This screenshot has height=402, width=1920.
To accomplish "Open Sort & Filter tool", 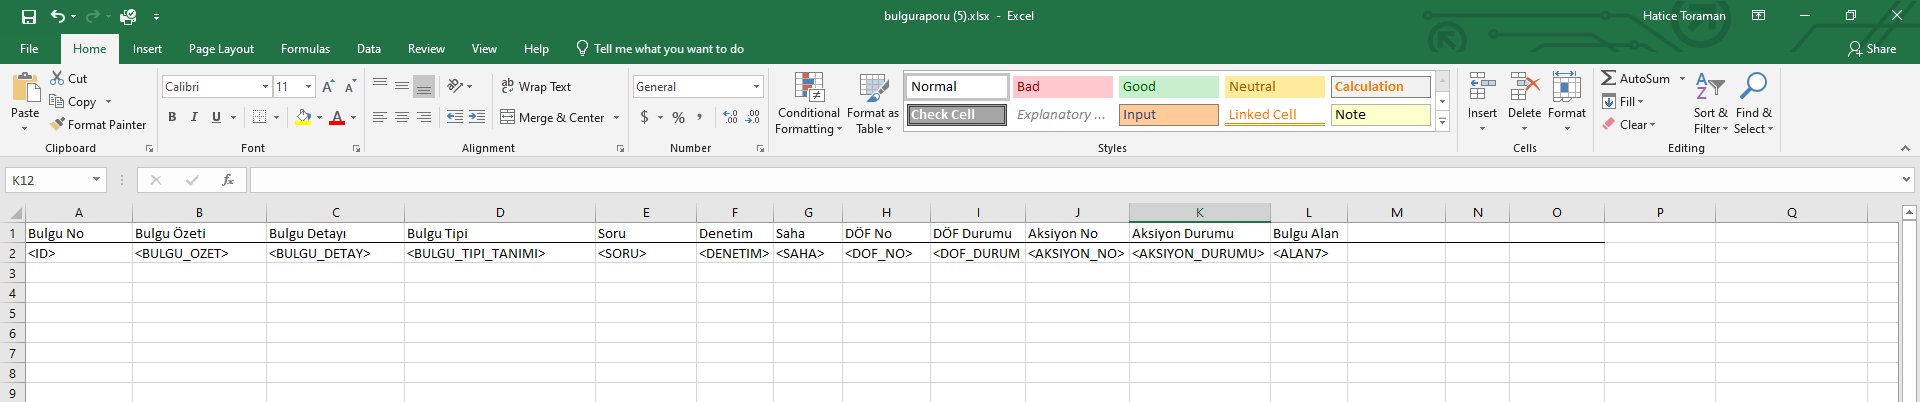I will (1710, 88).
